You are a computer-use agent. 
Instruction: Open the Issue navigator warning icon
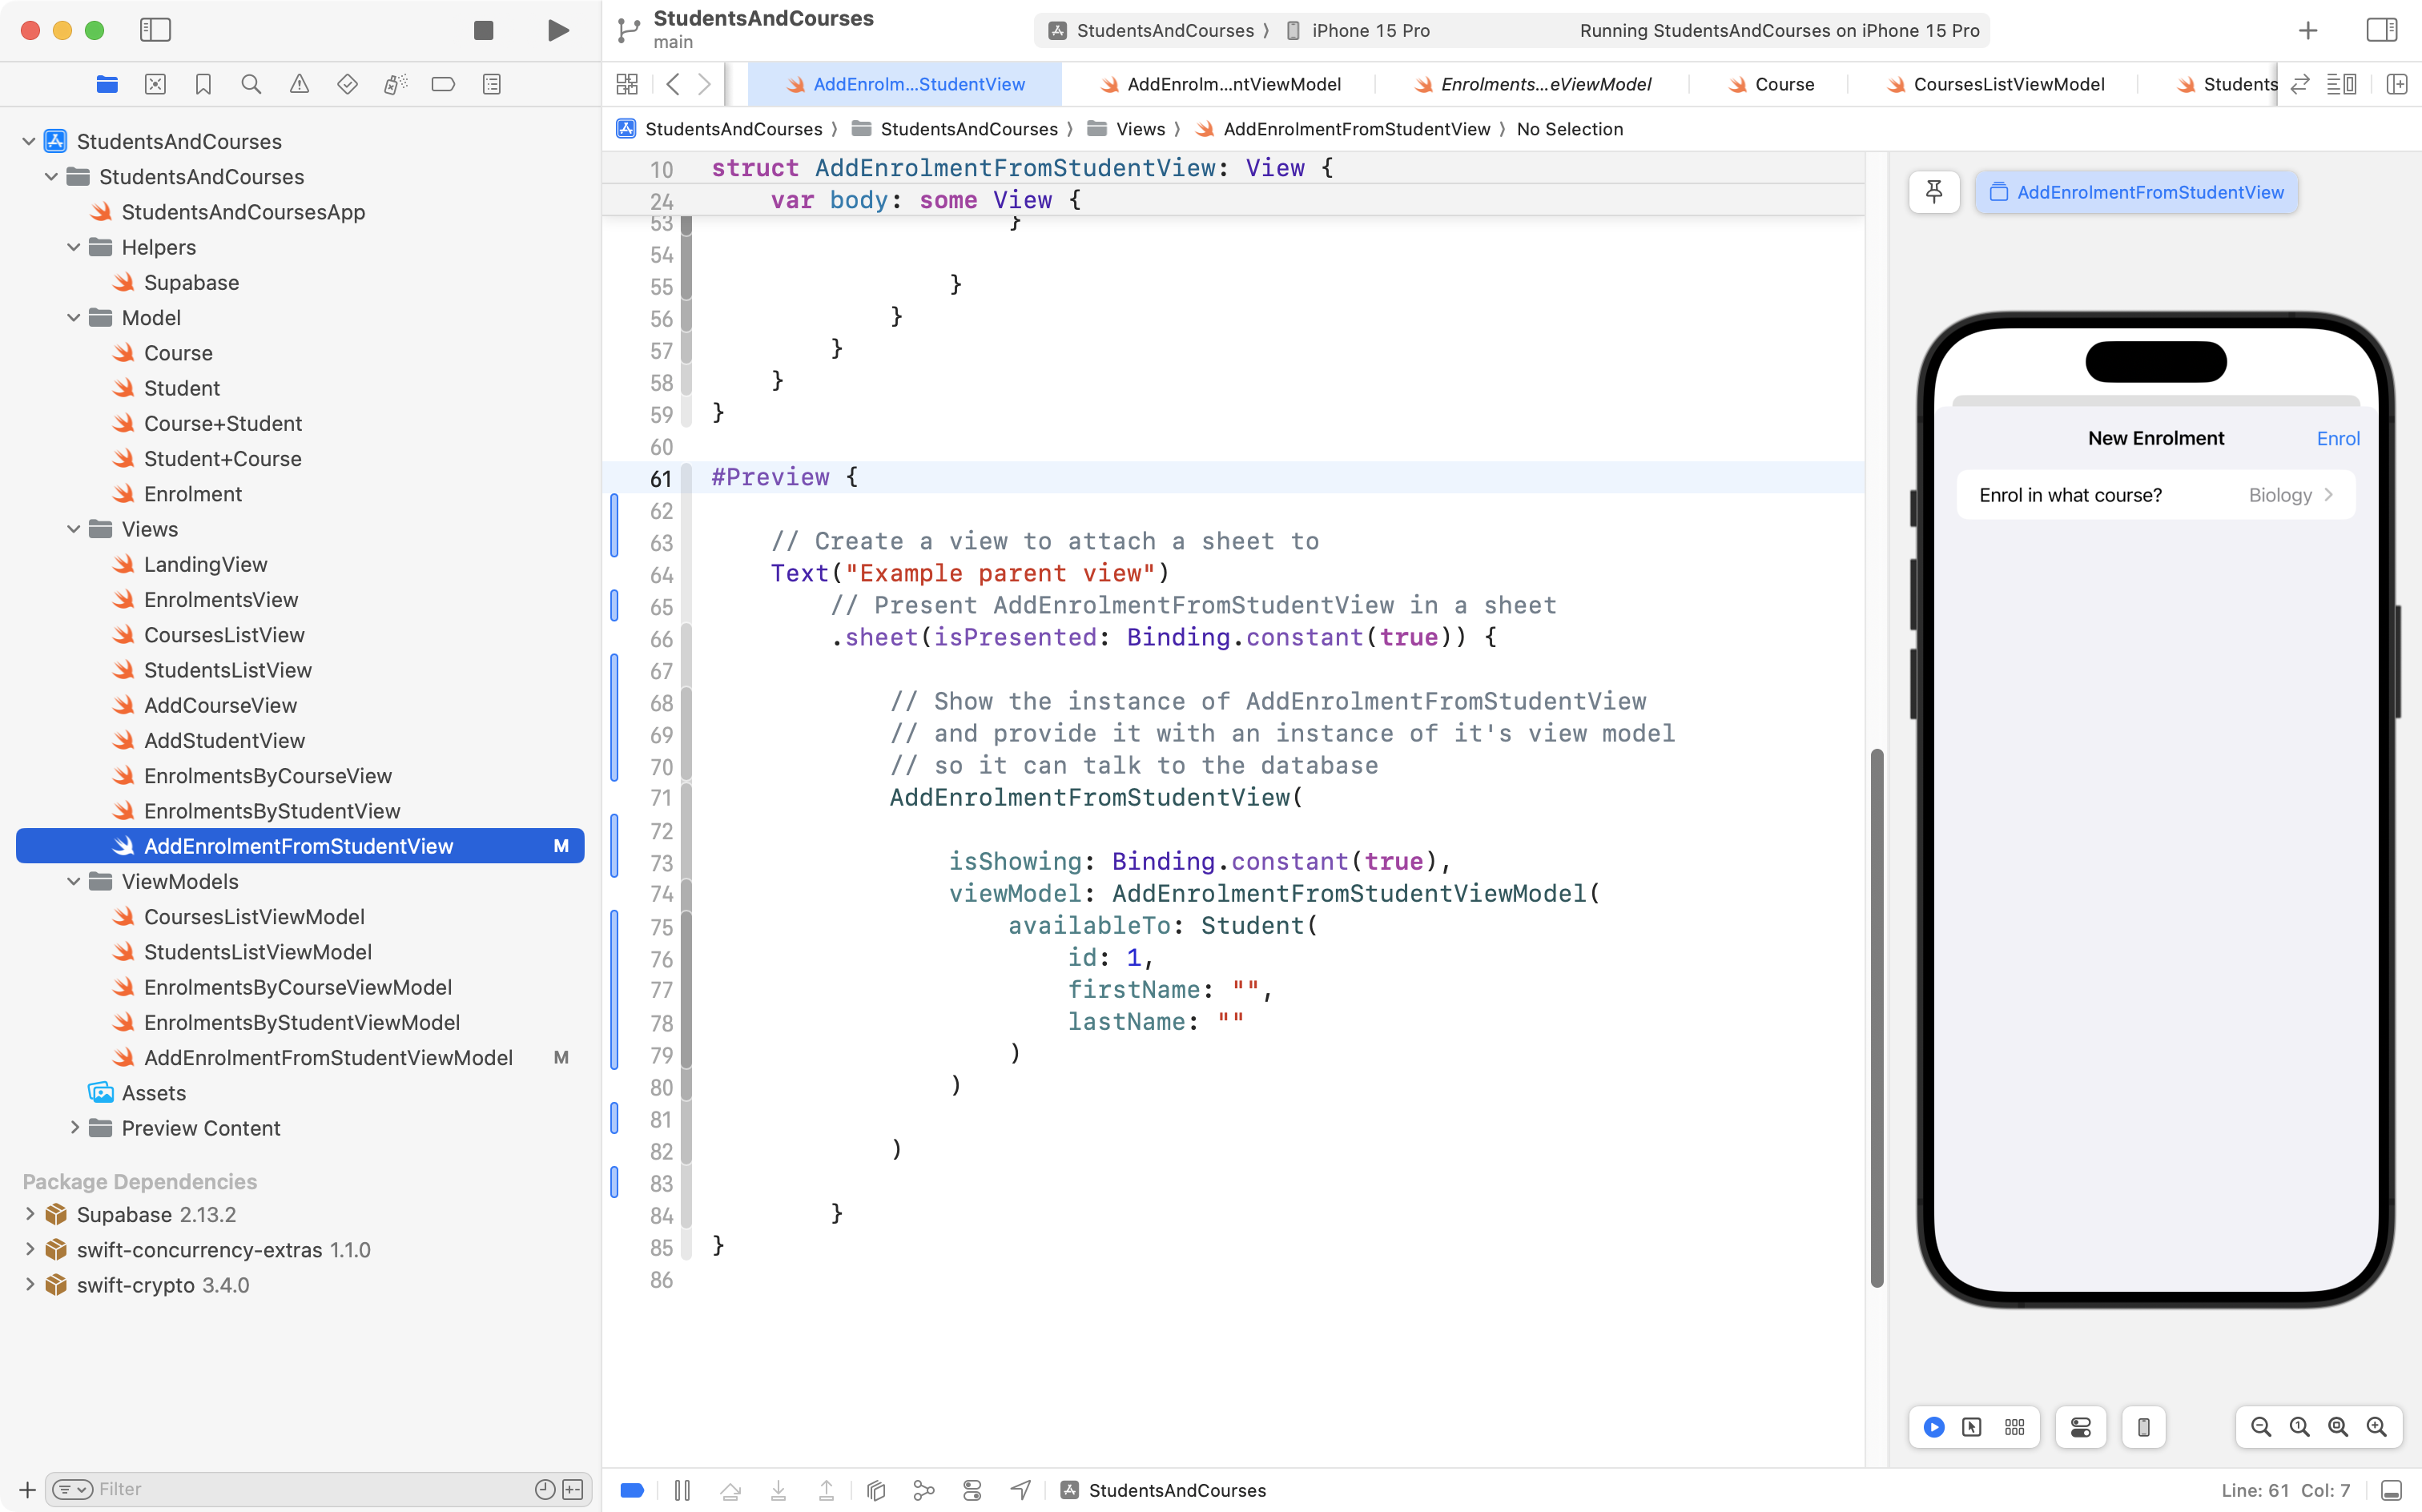(x=299, y=85)
